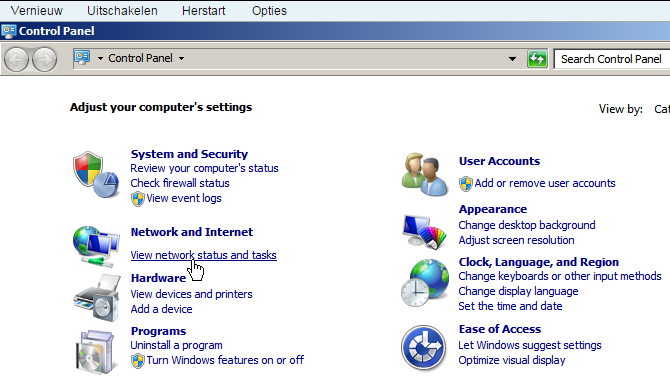Click Add or remove user accounts

(x=545, y=183)
